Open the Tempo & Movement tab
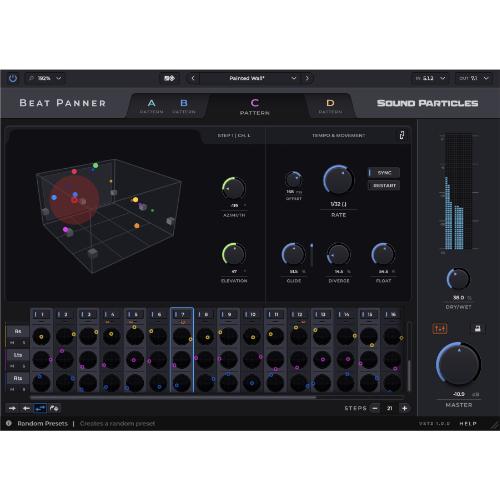The image size is (500, 500). tap(339, 135)
